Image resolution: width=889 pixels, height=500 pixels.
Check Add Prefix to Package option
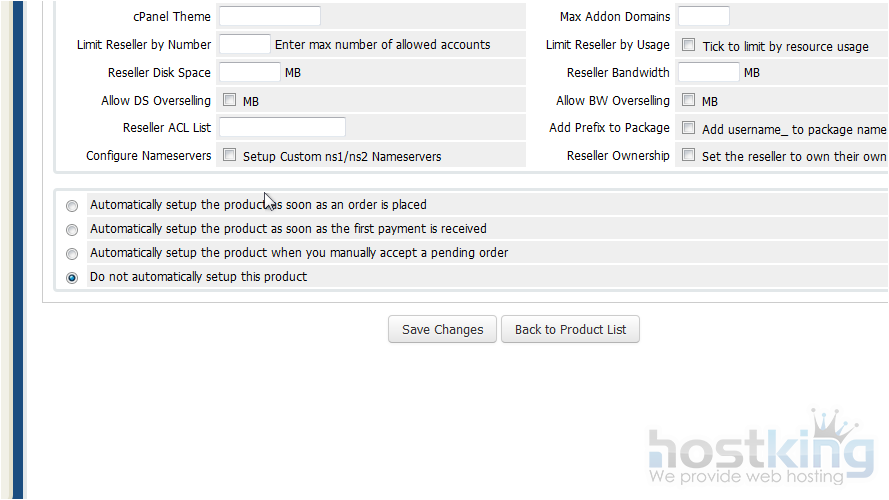point(689,128)
